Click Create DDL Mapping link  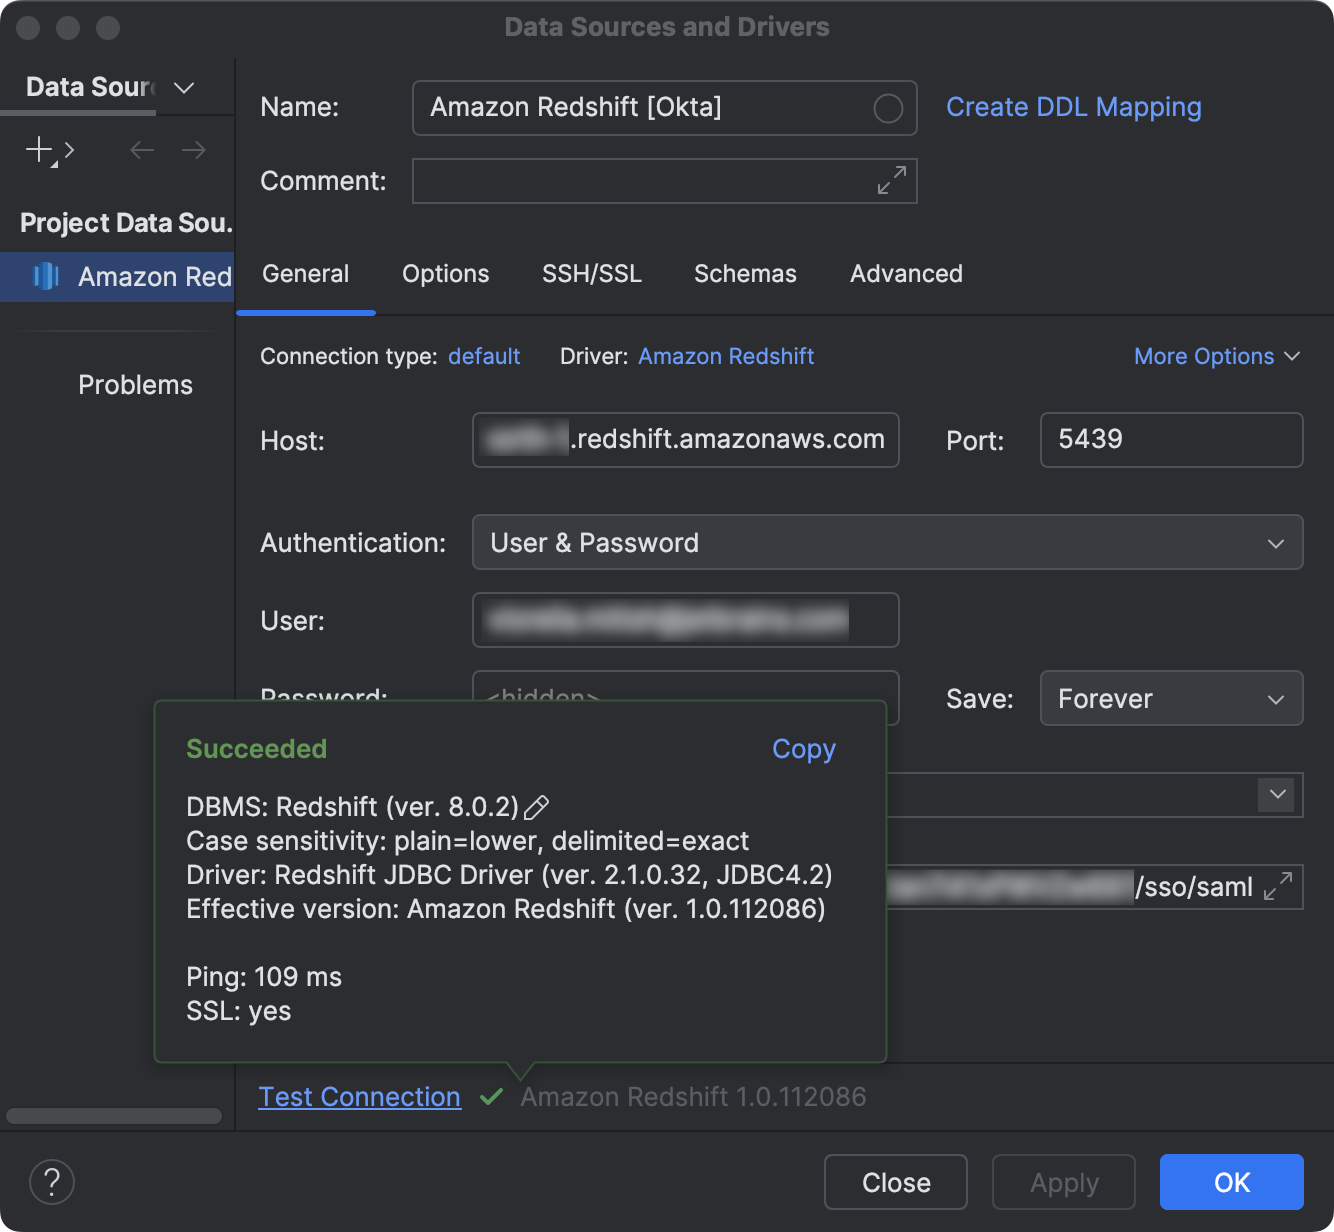tap(1074, 107)
